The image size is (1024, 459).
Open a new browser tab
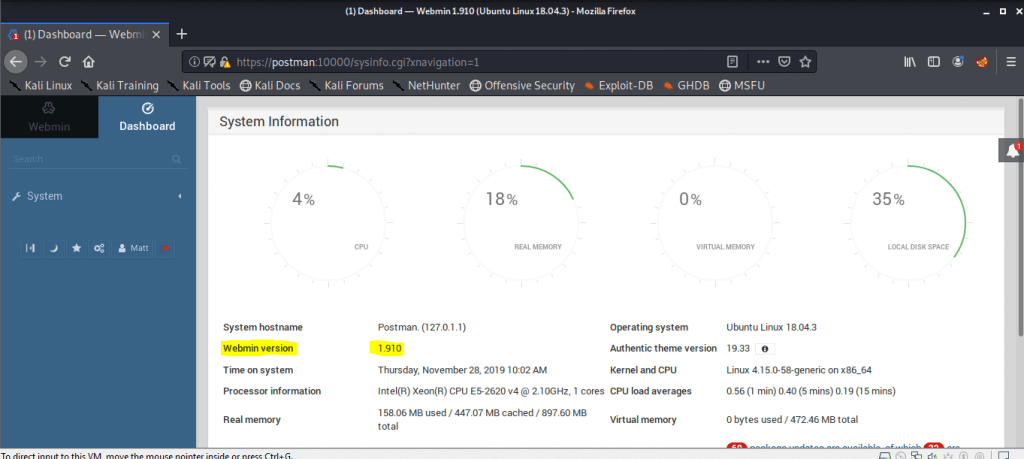[x=182, y=34]
